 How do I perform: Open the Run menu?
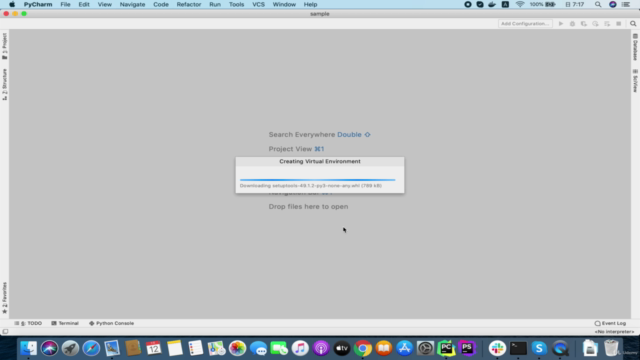(x=215, y=4)
